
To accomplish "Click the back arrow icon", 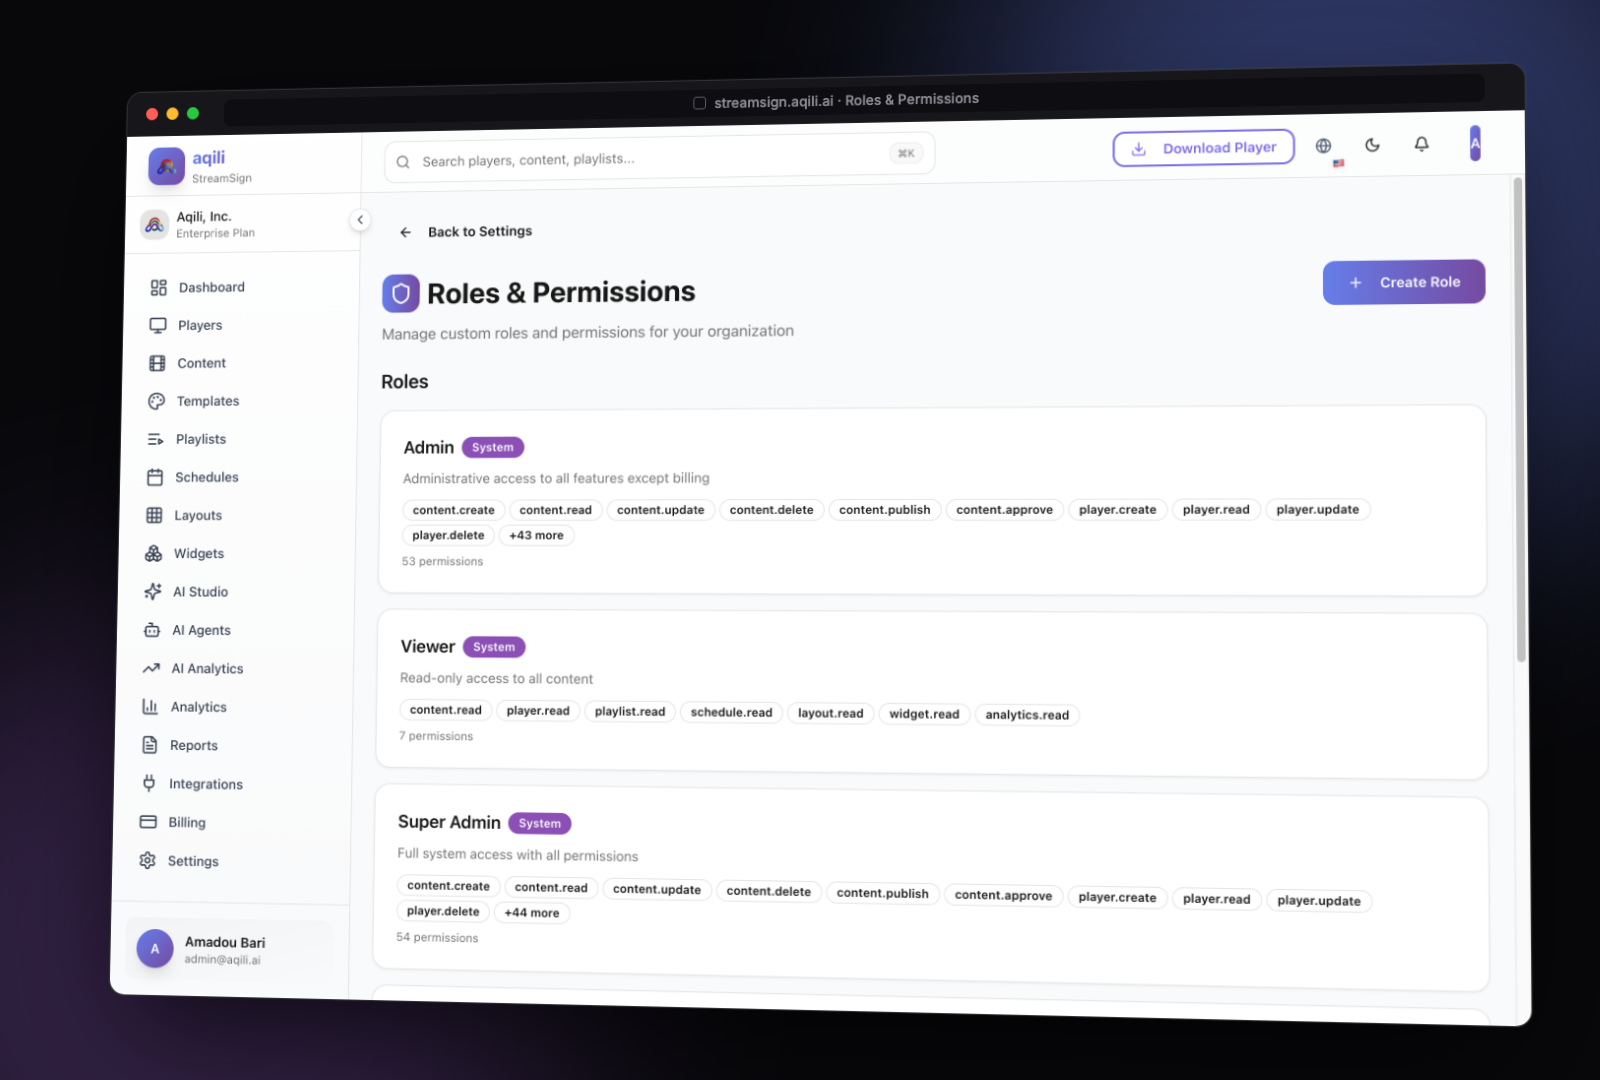I will [405, 232].
